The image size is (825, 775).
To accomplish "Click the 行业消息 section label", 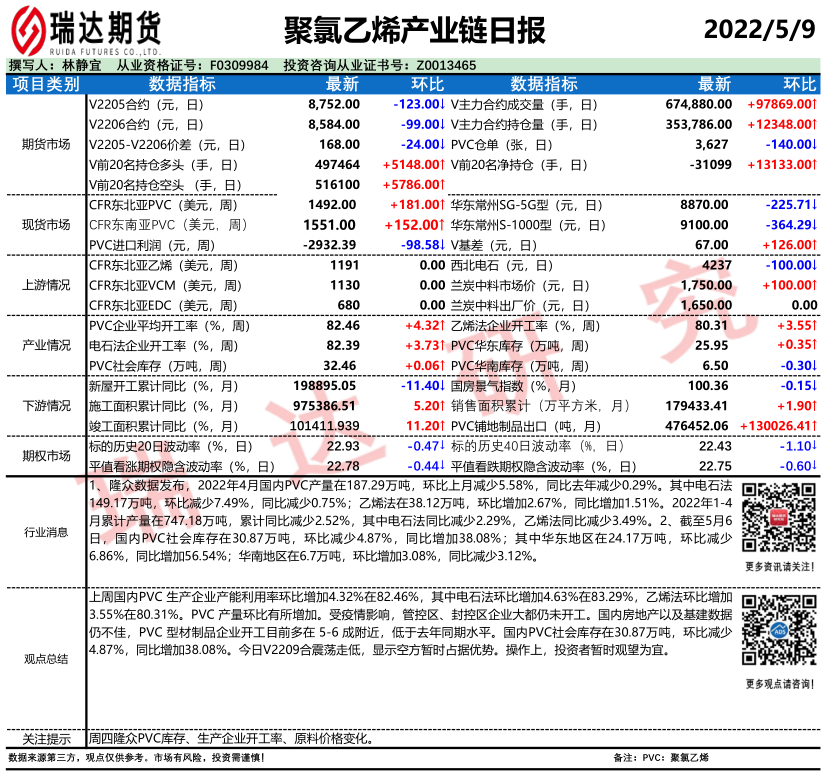I will coord(46,531).
